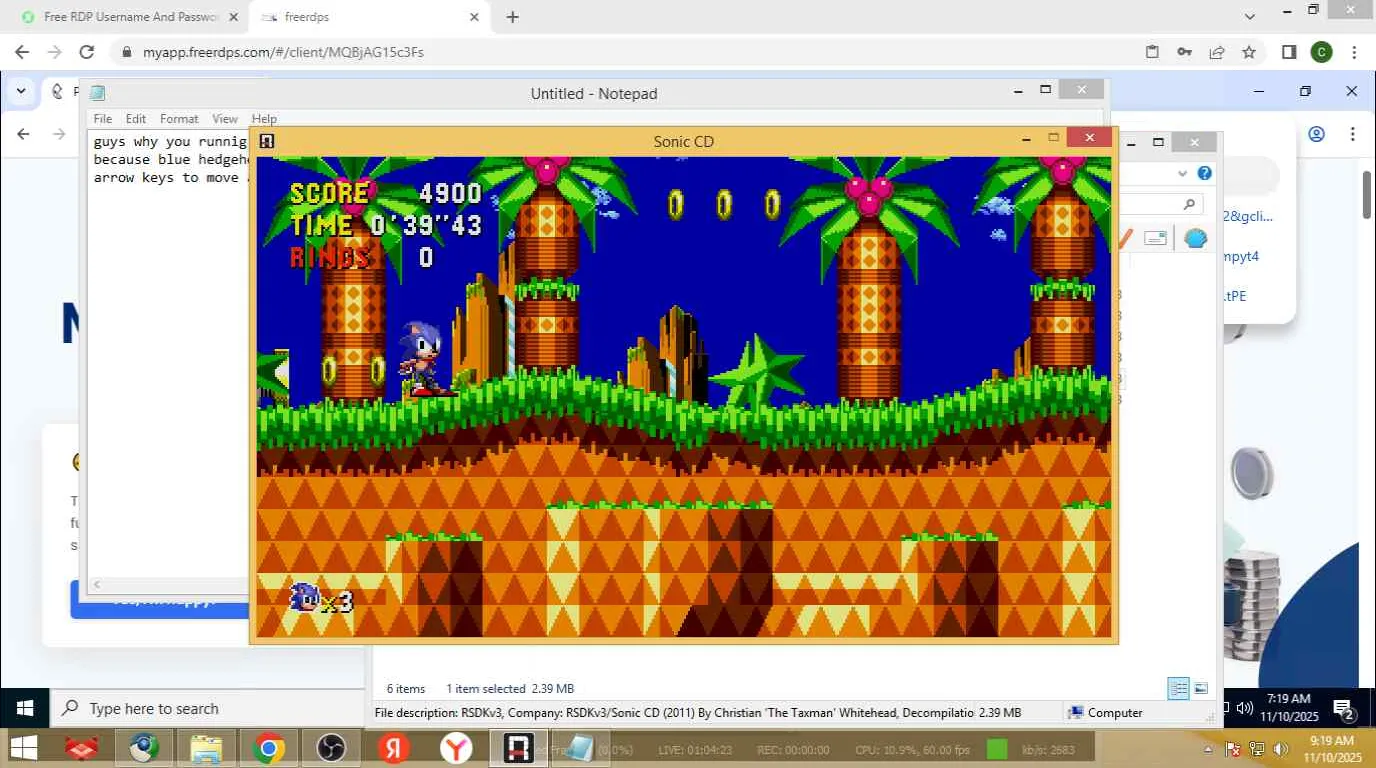Go back in the outer Chrome browser
The width and height of the screenshot is (1376, 768).
click(x=22, y=52)
